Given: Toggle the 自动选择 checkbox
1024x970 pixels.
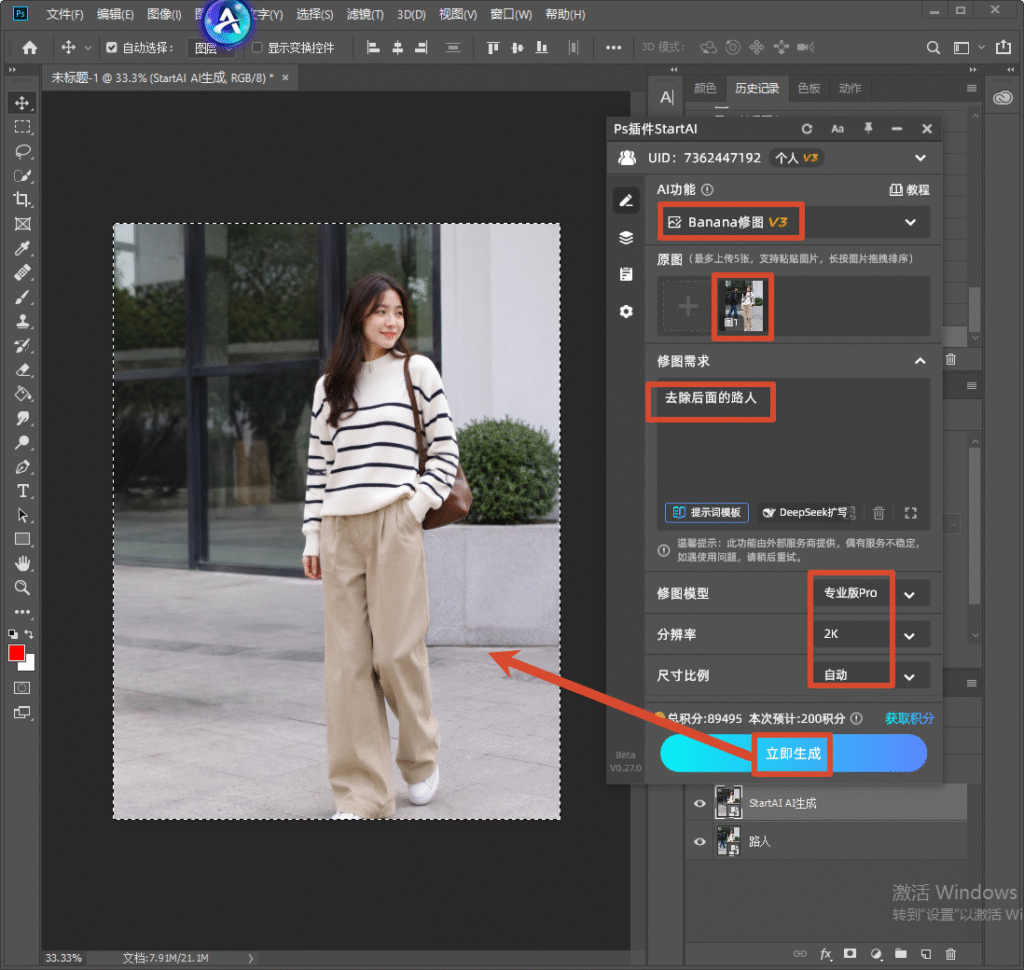Looking at the screenshot, I should [x=112, y=47].
